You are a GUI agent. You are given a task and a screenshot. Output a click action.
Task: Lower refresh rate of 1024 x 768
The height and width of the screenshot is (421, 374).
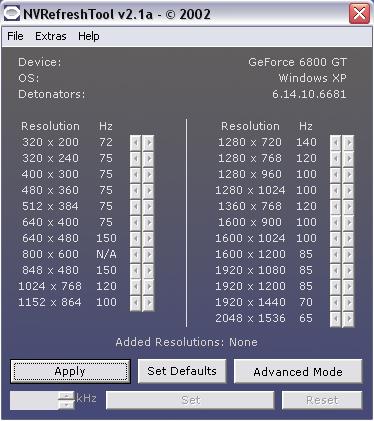coord(135,287)
